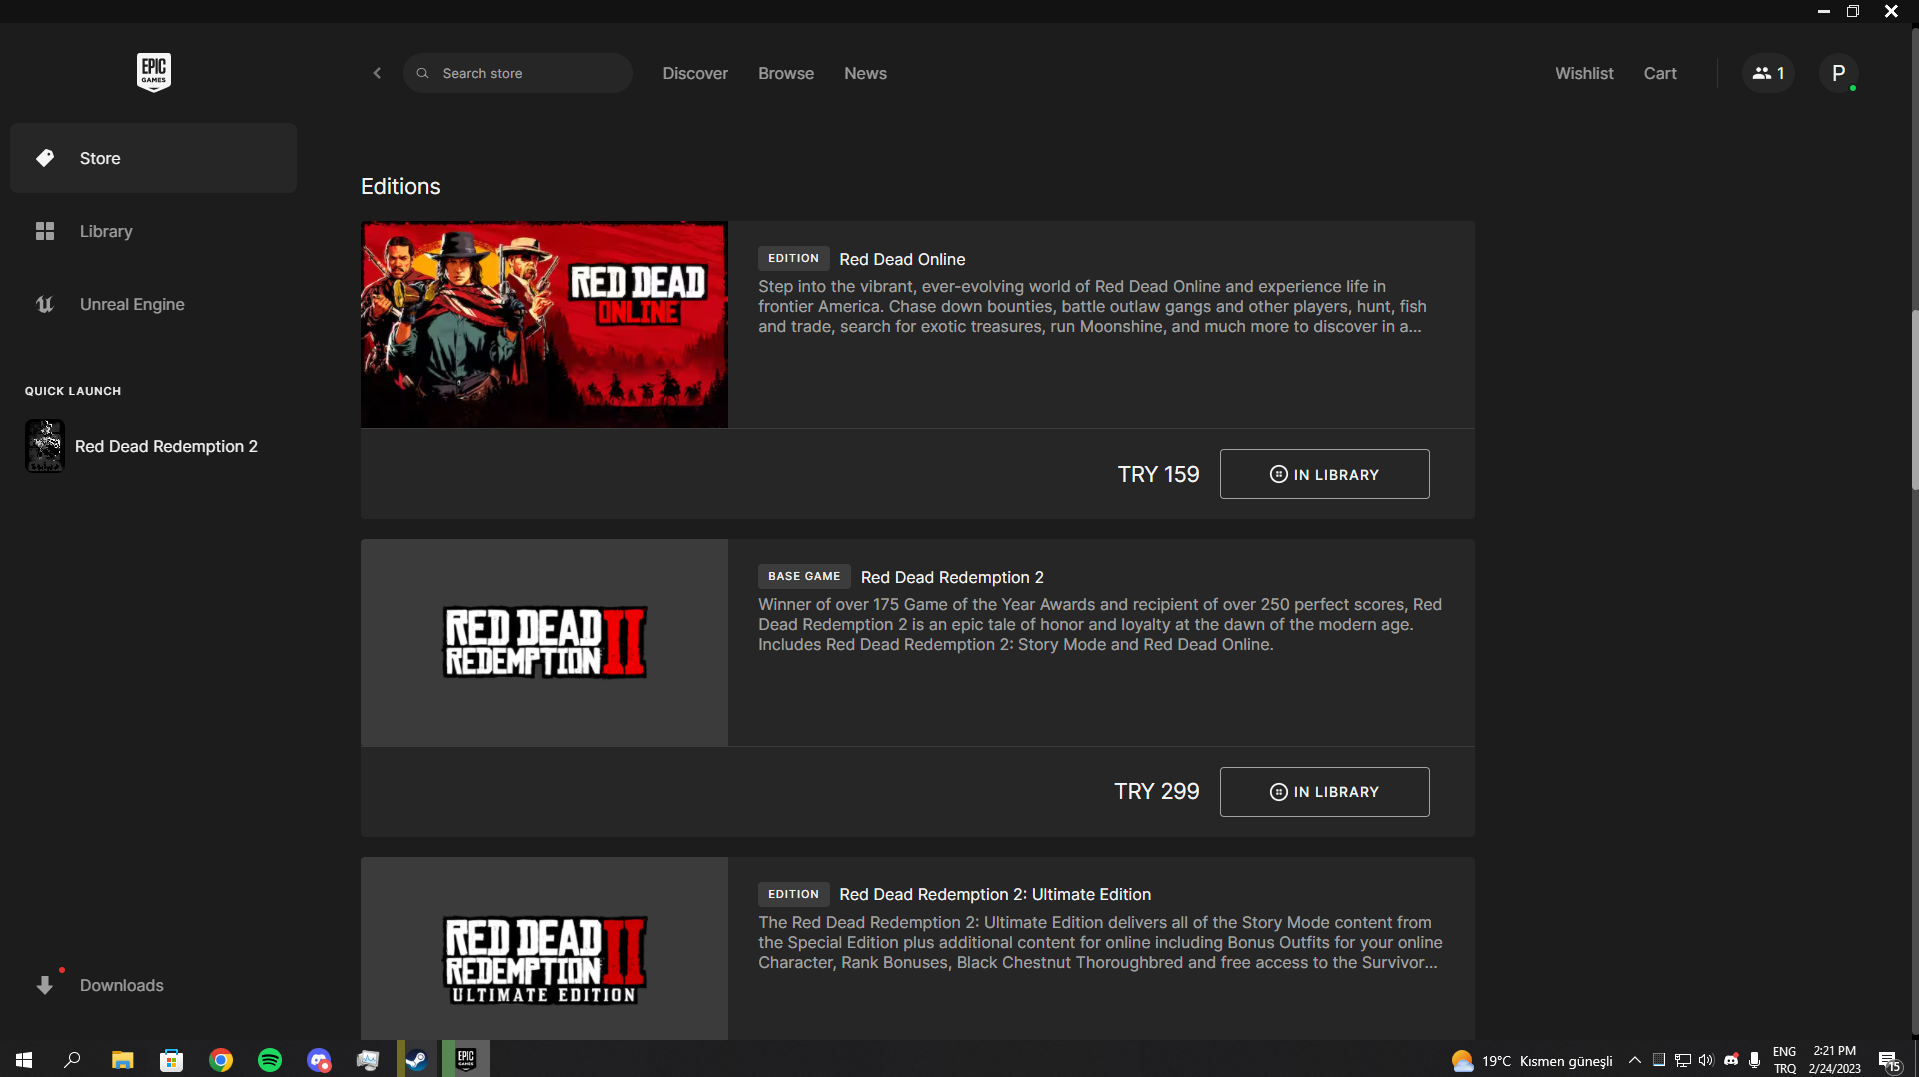Viewport: 1919px width, 1077px height.
Task: Open the profile avatar P
Action: pyautogui.click(x=1838, y=73)
